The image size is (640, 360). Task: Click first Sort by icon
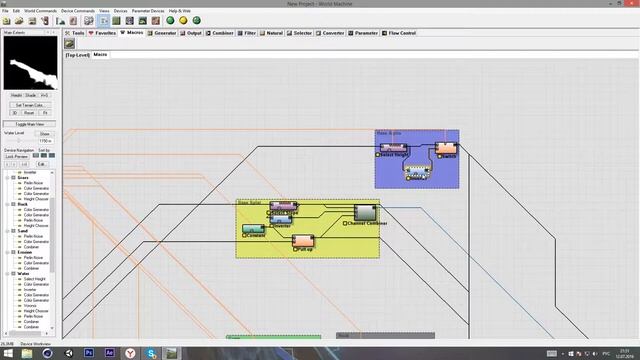pos(36,156)
